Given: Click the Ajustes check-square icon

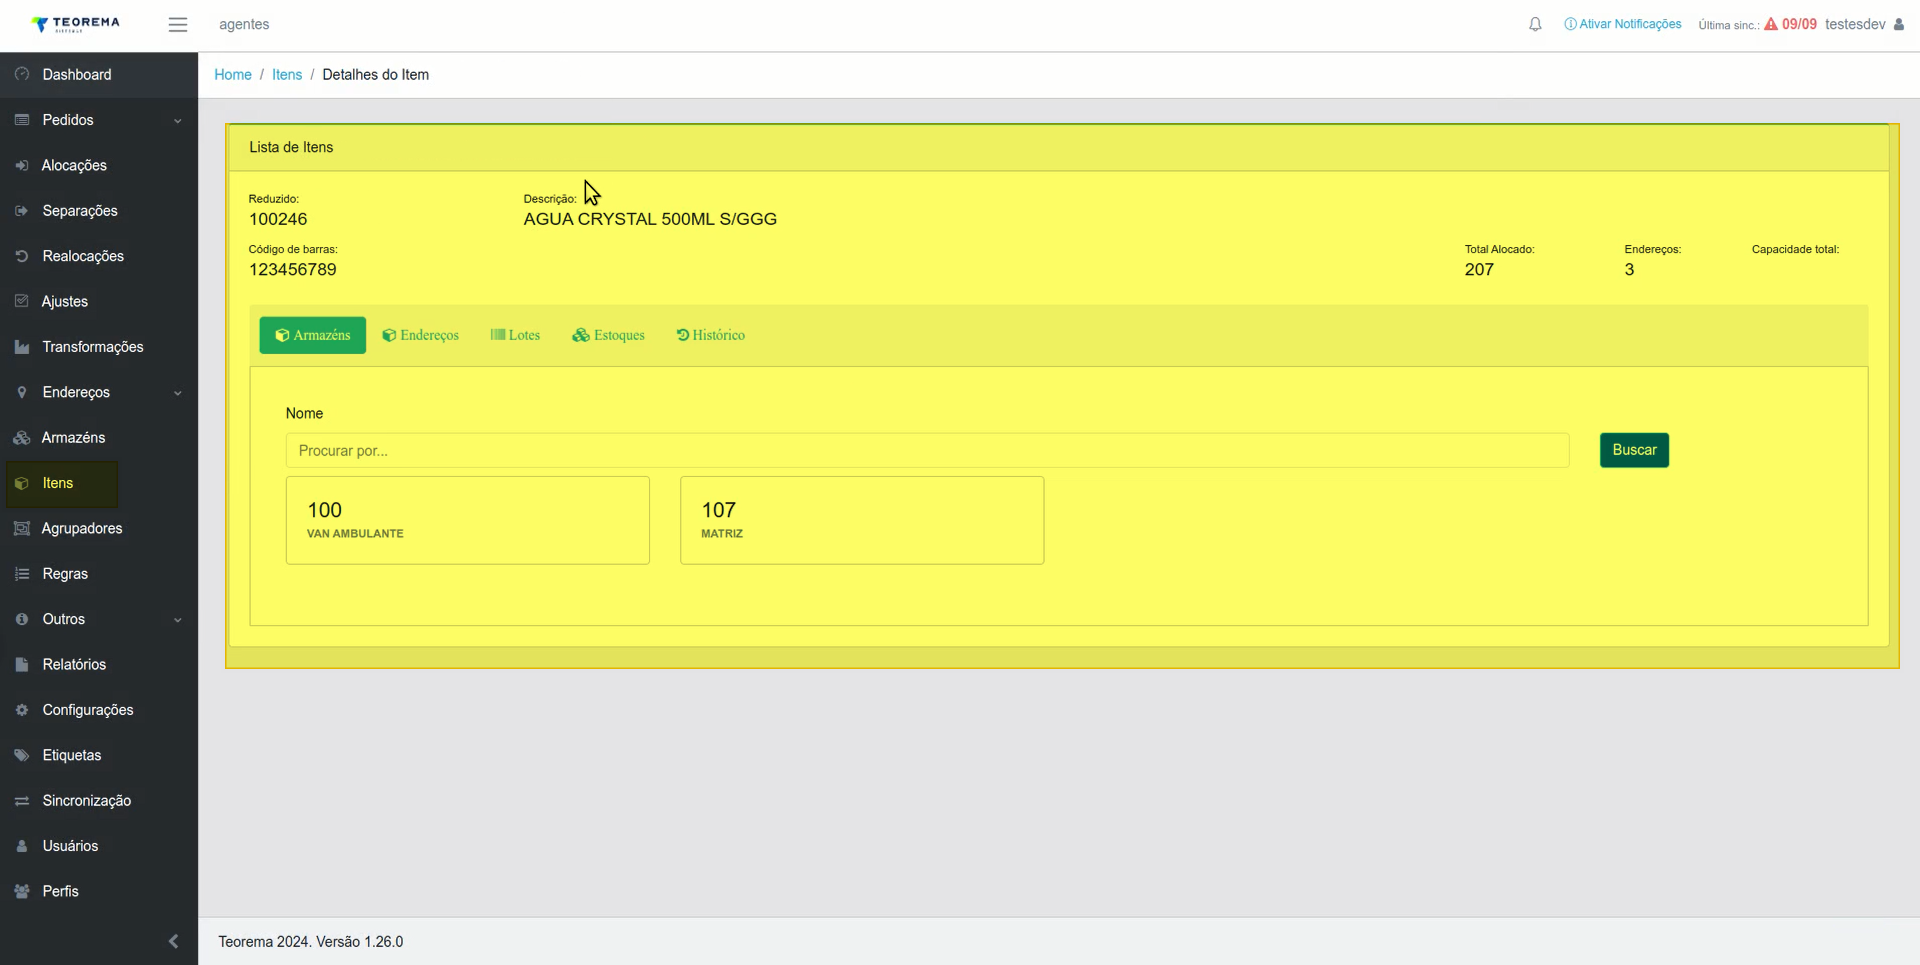Looking at the screenshot, I should [22, 301].
